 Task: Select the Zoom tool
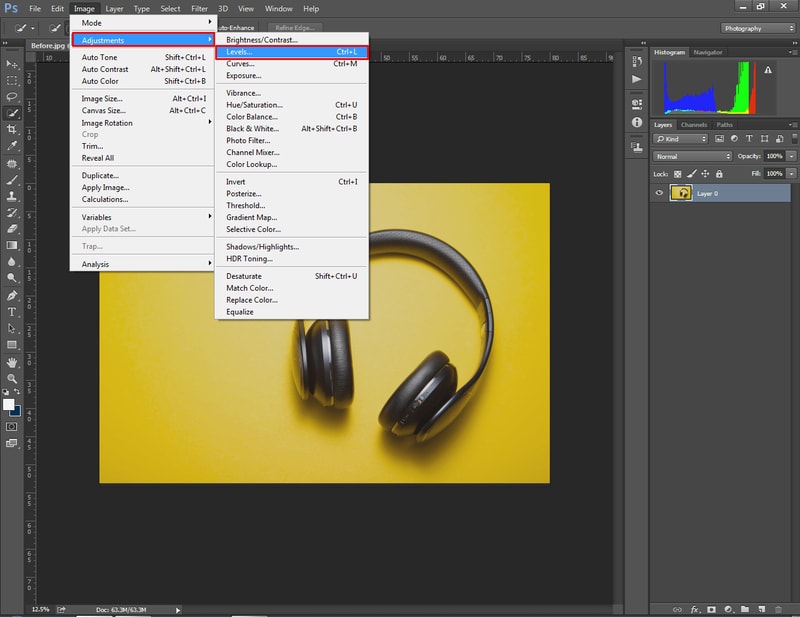point(11,379)
